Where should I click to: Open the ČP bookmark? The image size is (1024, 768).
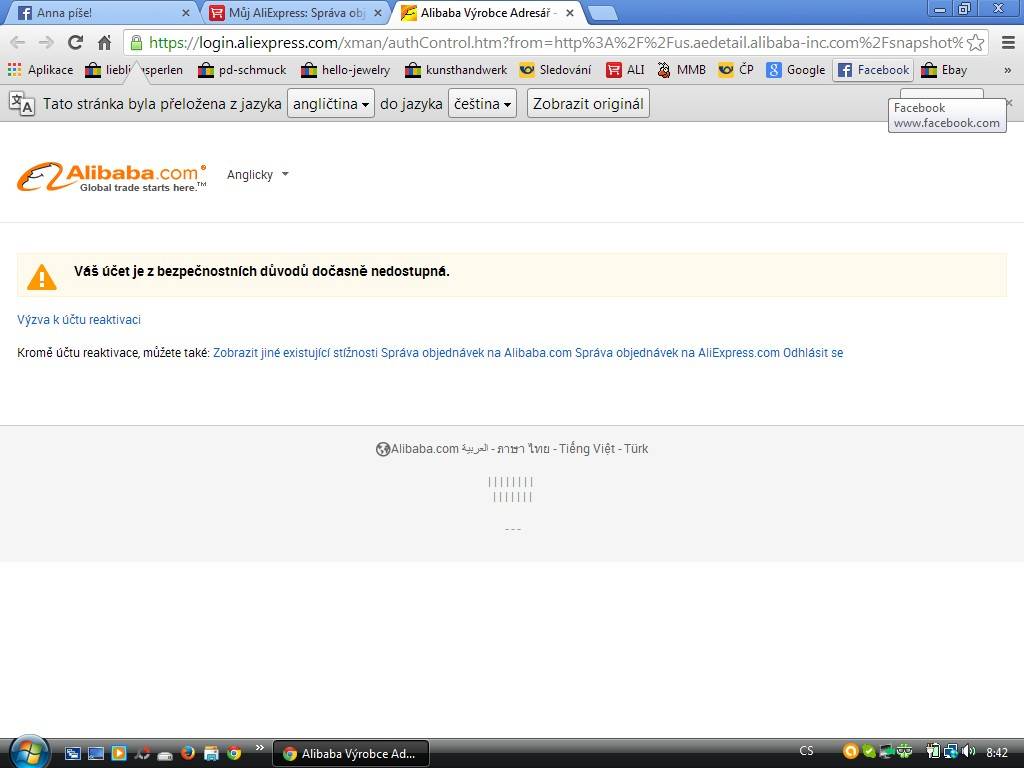(x=735, y=70)
